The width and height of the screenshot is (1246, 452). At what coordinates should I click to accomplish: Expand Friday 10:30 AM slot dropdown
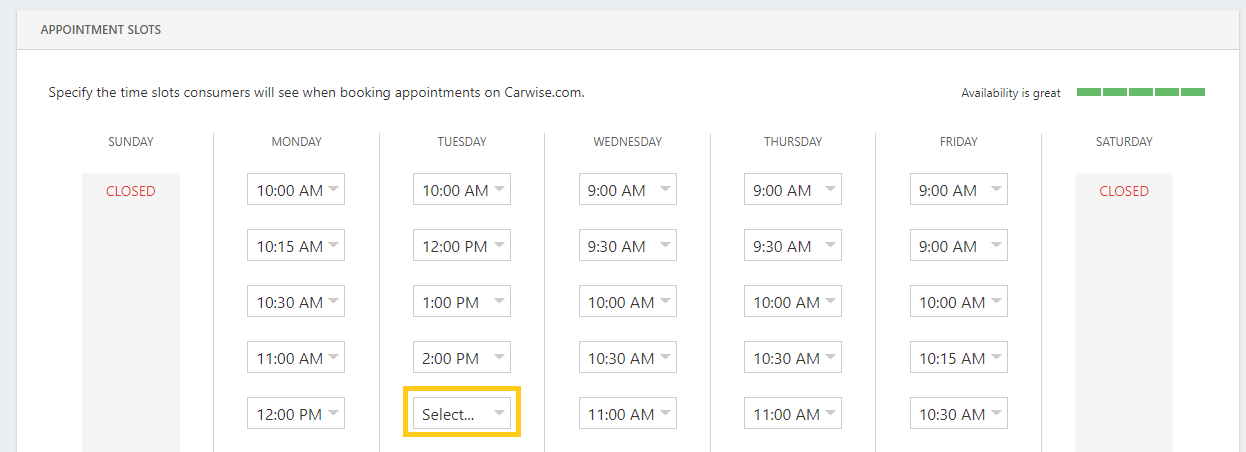pyautogui.click(x=959, y=414)
